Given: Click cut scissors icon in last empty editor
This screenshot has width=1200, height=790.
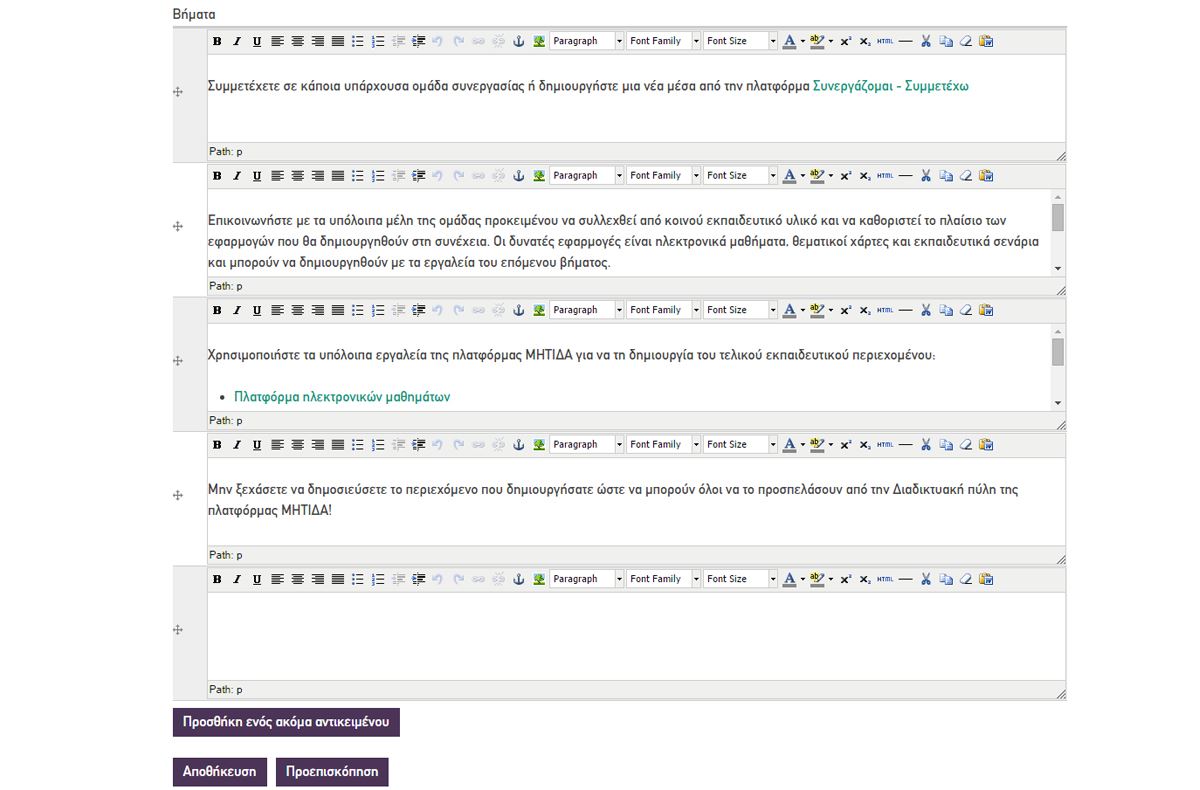Looking at the screenshot, I should pyautogui.click(x=925, y=579).
